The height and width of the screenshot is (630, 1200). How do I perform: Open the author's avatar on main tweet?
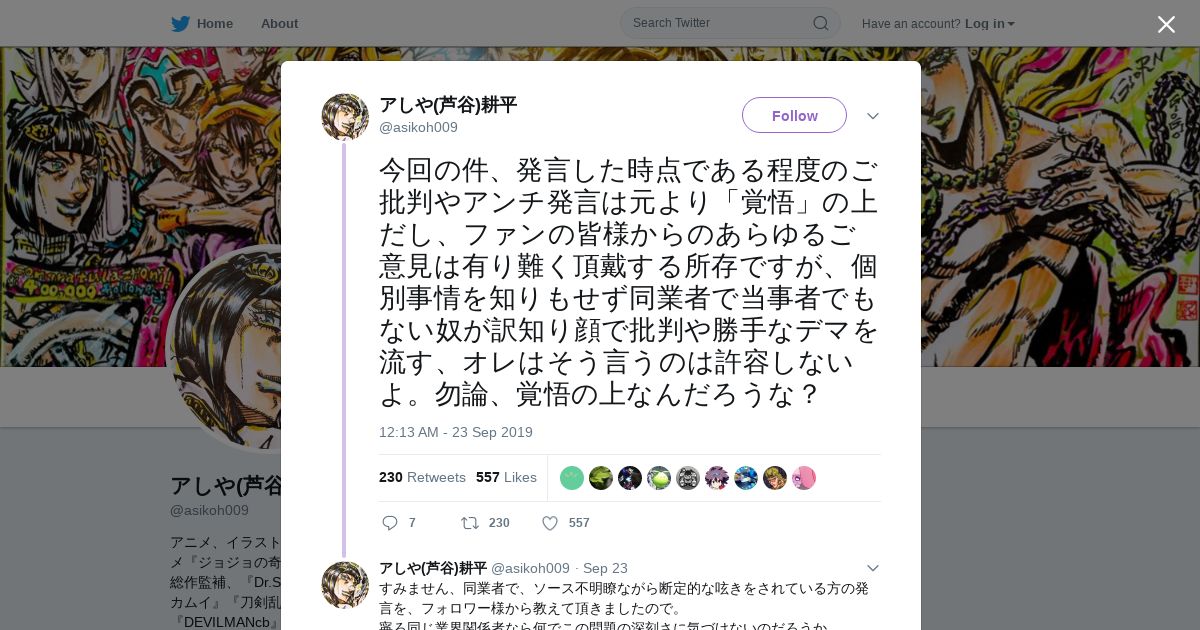pos(345,117)
